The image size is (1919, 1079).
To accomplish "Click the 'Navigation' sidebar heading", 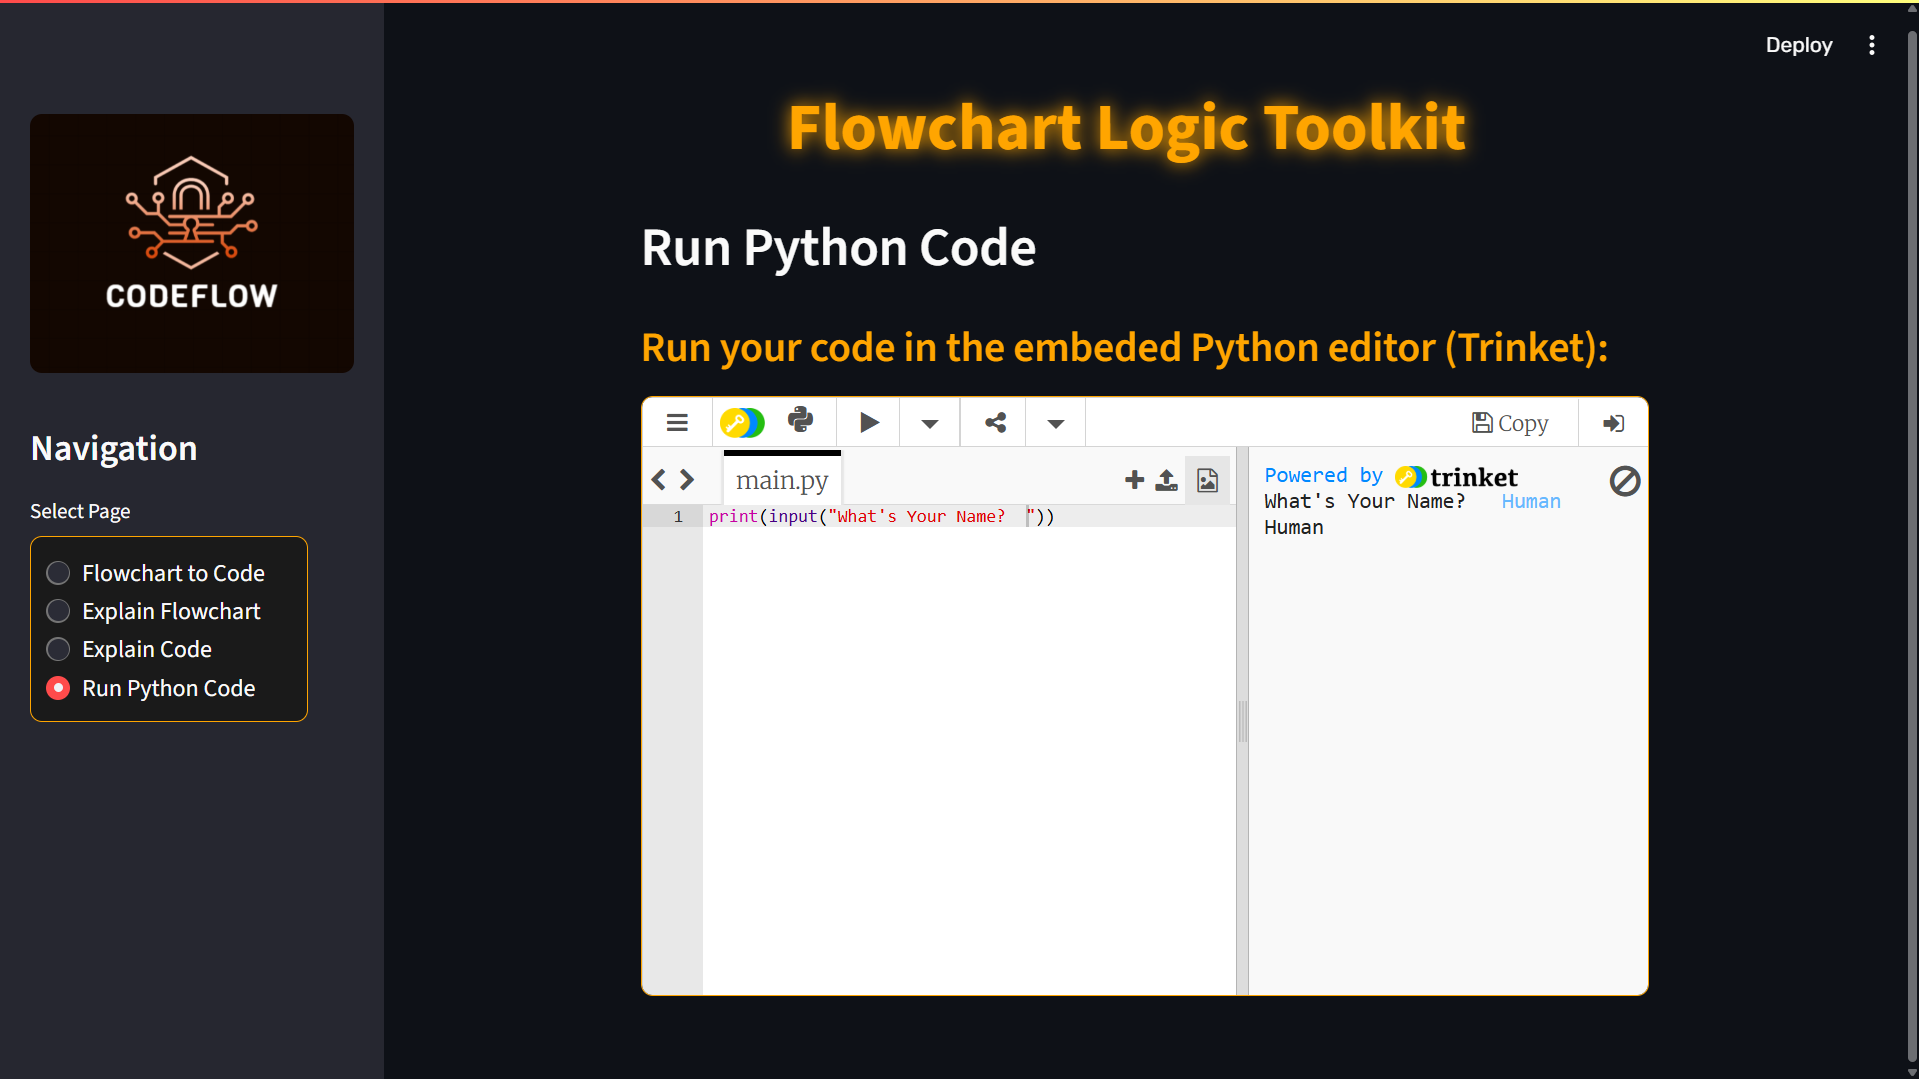I will click(114, 448).
